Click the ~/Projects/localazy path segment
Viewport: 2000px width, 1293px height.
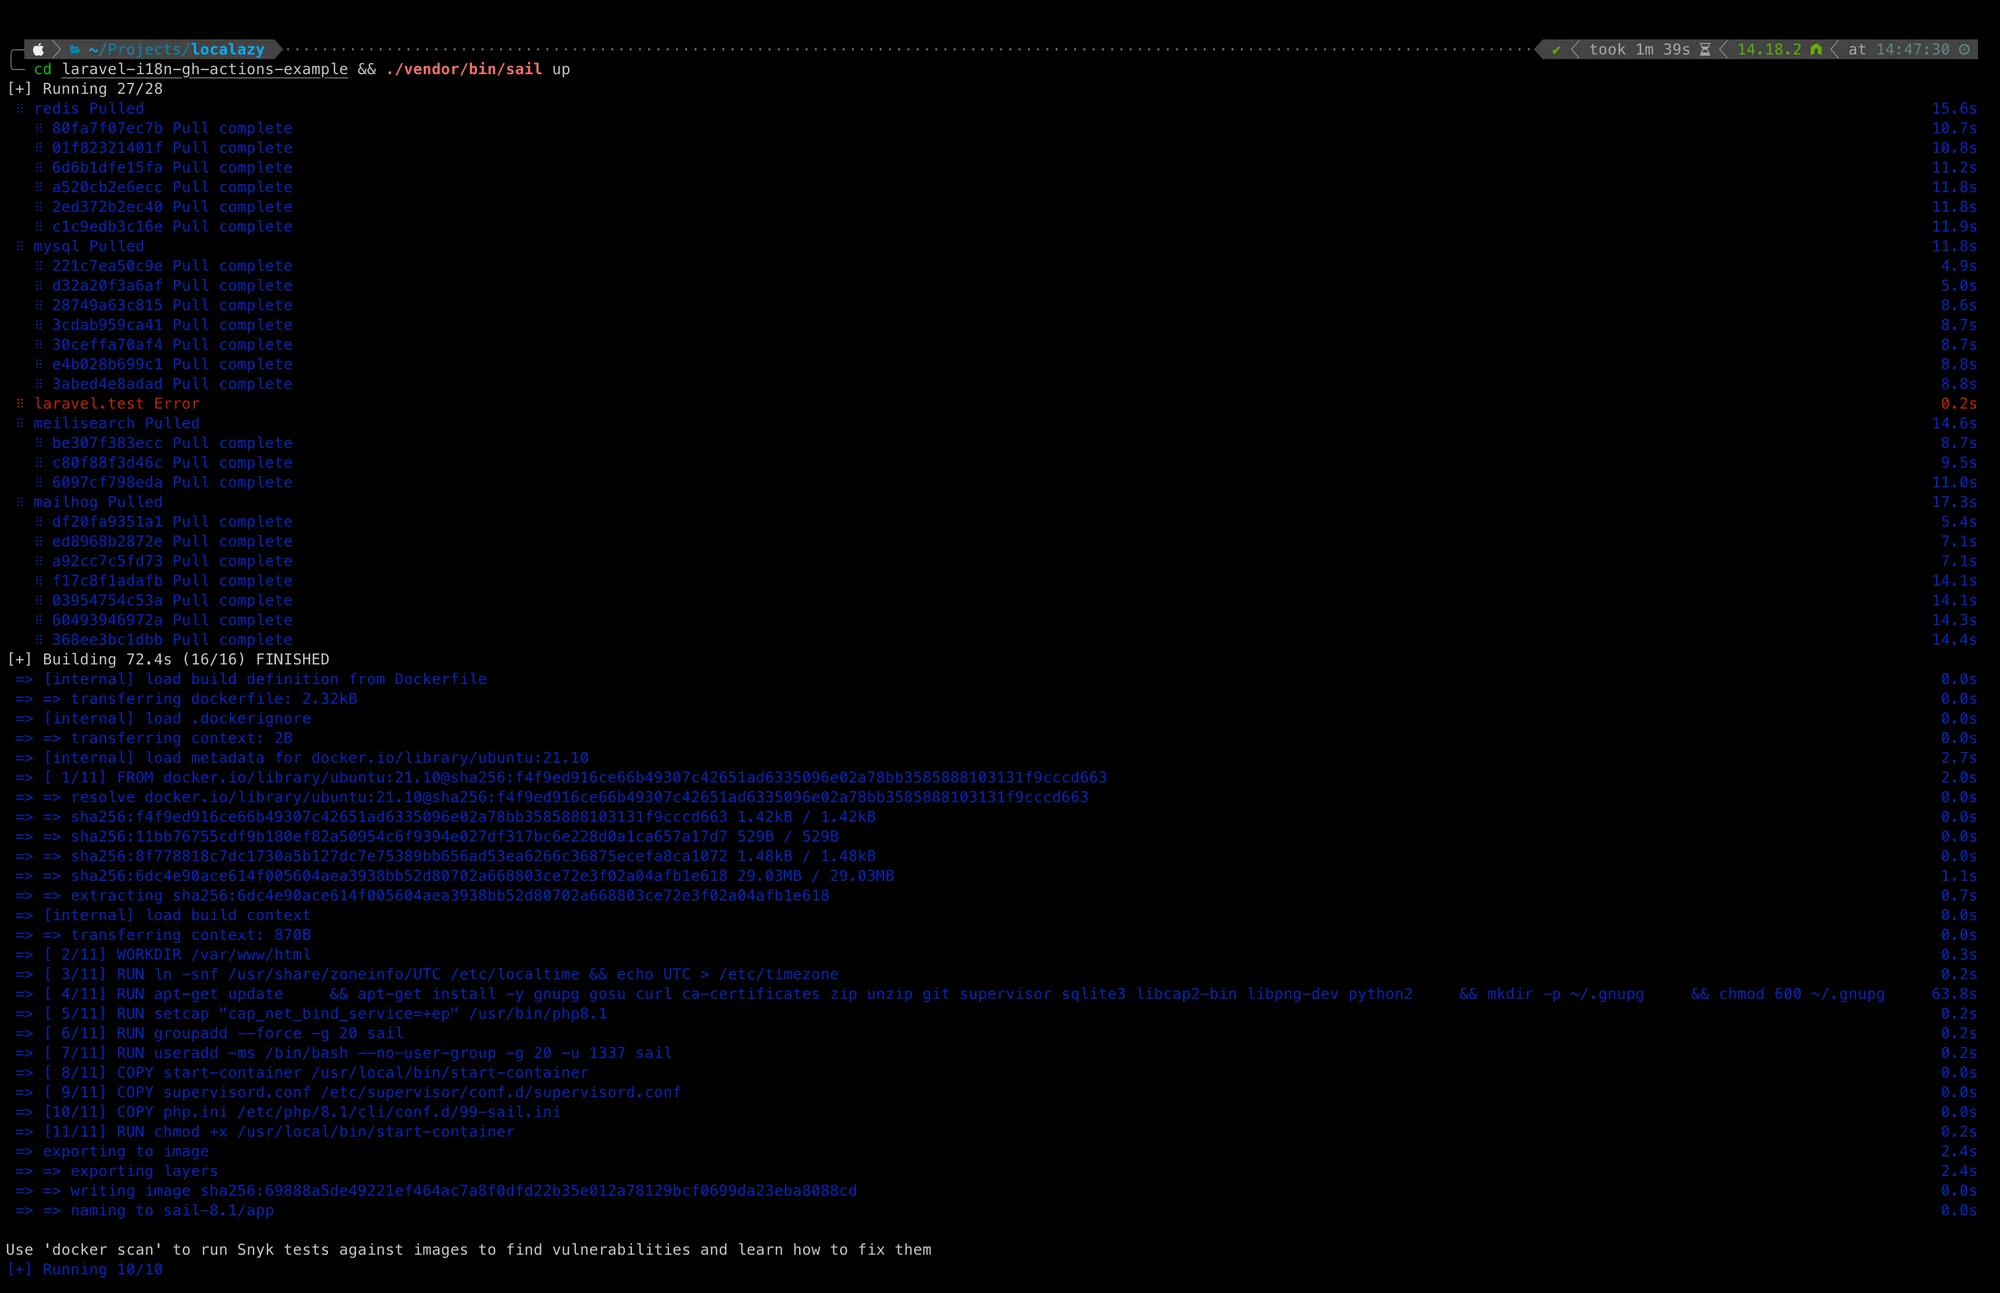177,49
